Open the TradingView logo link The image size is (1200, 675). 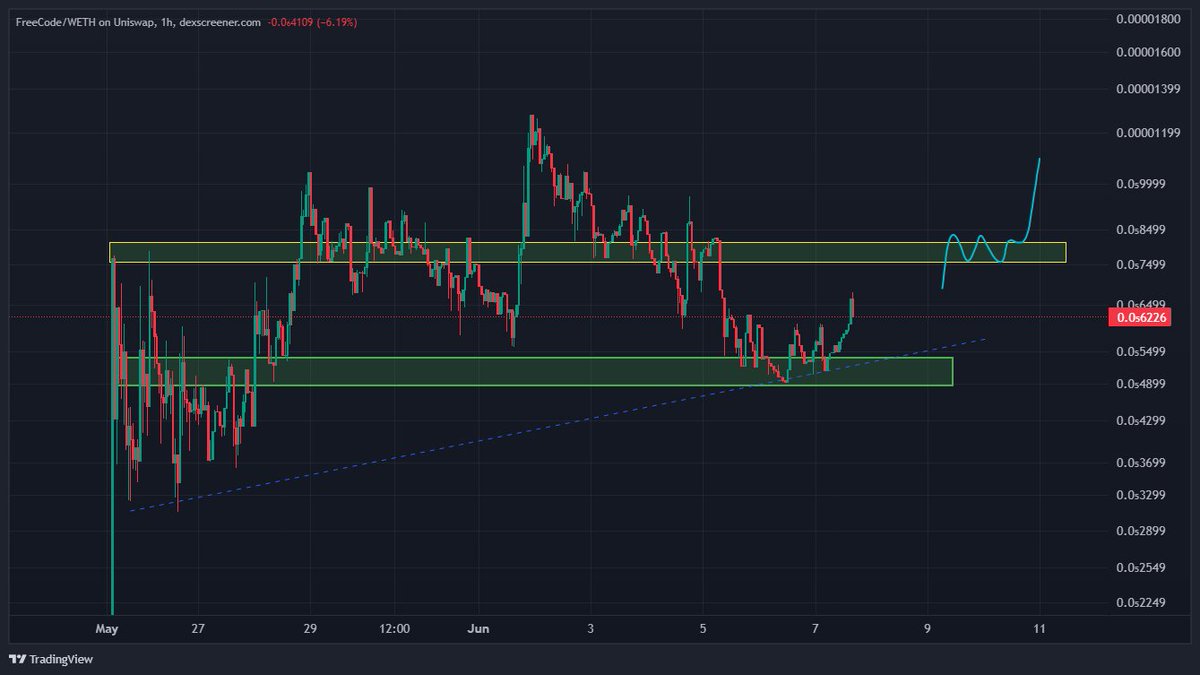pos(50,659)
